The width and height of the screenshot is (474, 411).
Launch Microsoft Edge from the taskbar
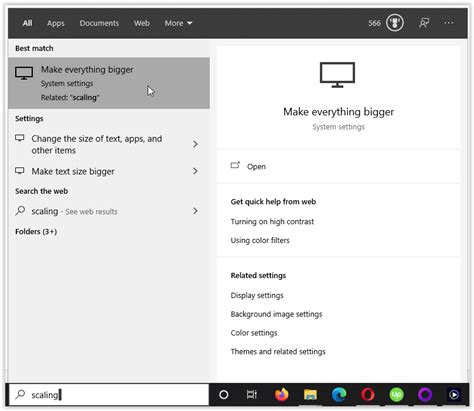(x=339, y=395)
